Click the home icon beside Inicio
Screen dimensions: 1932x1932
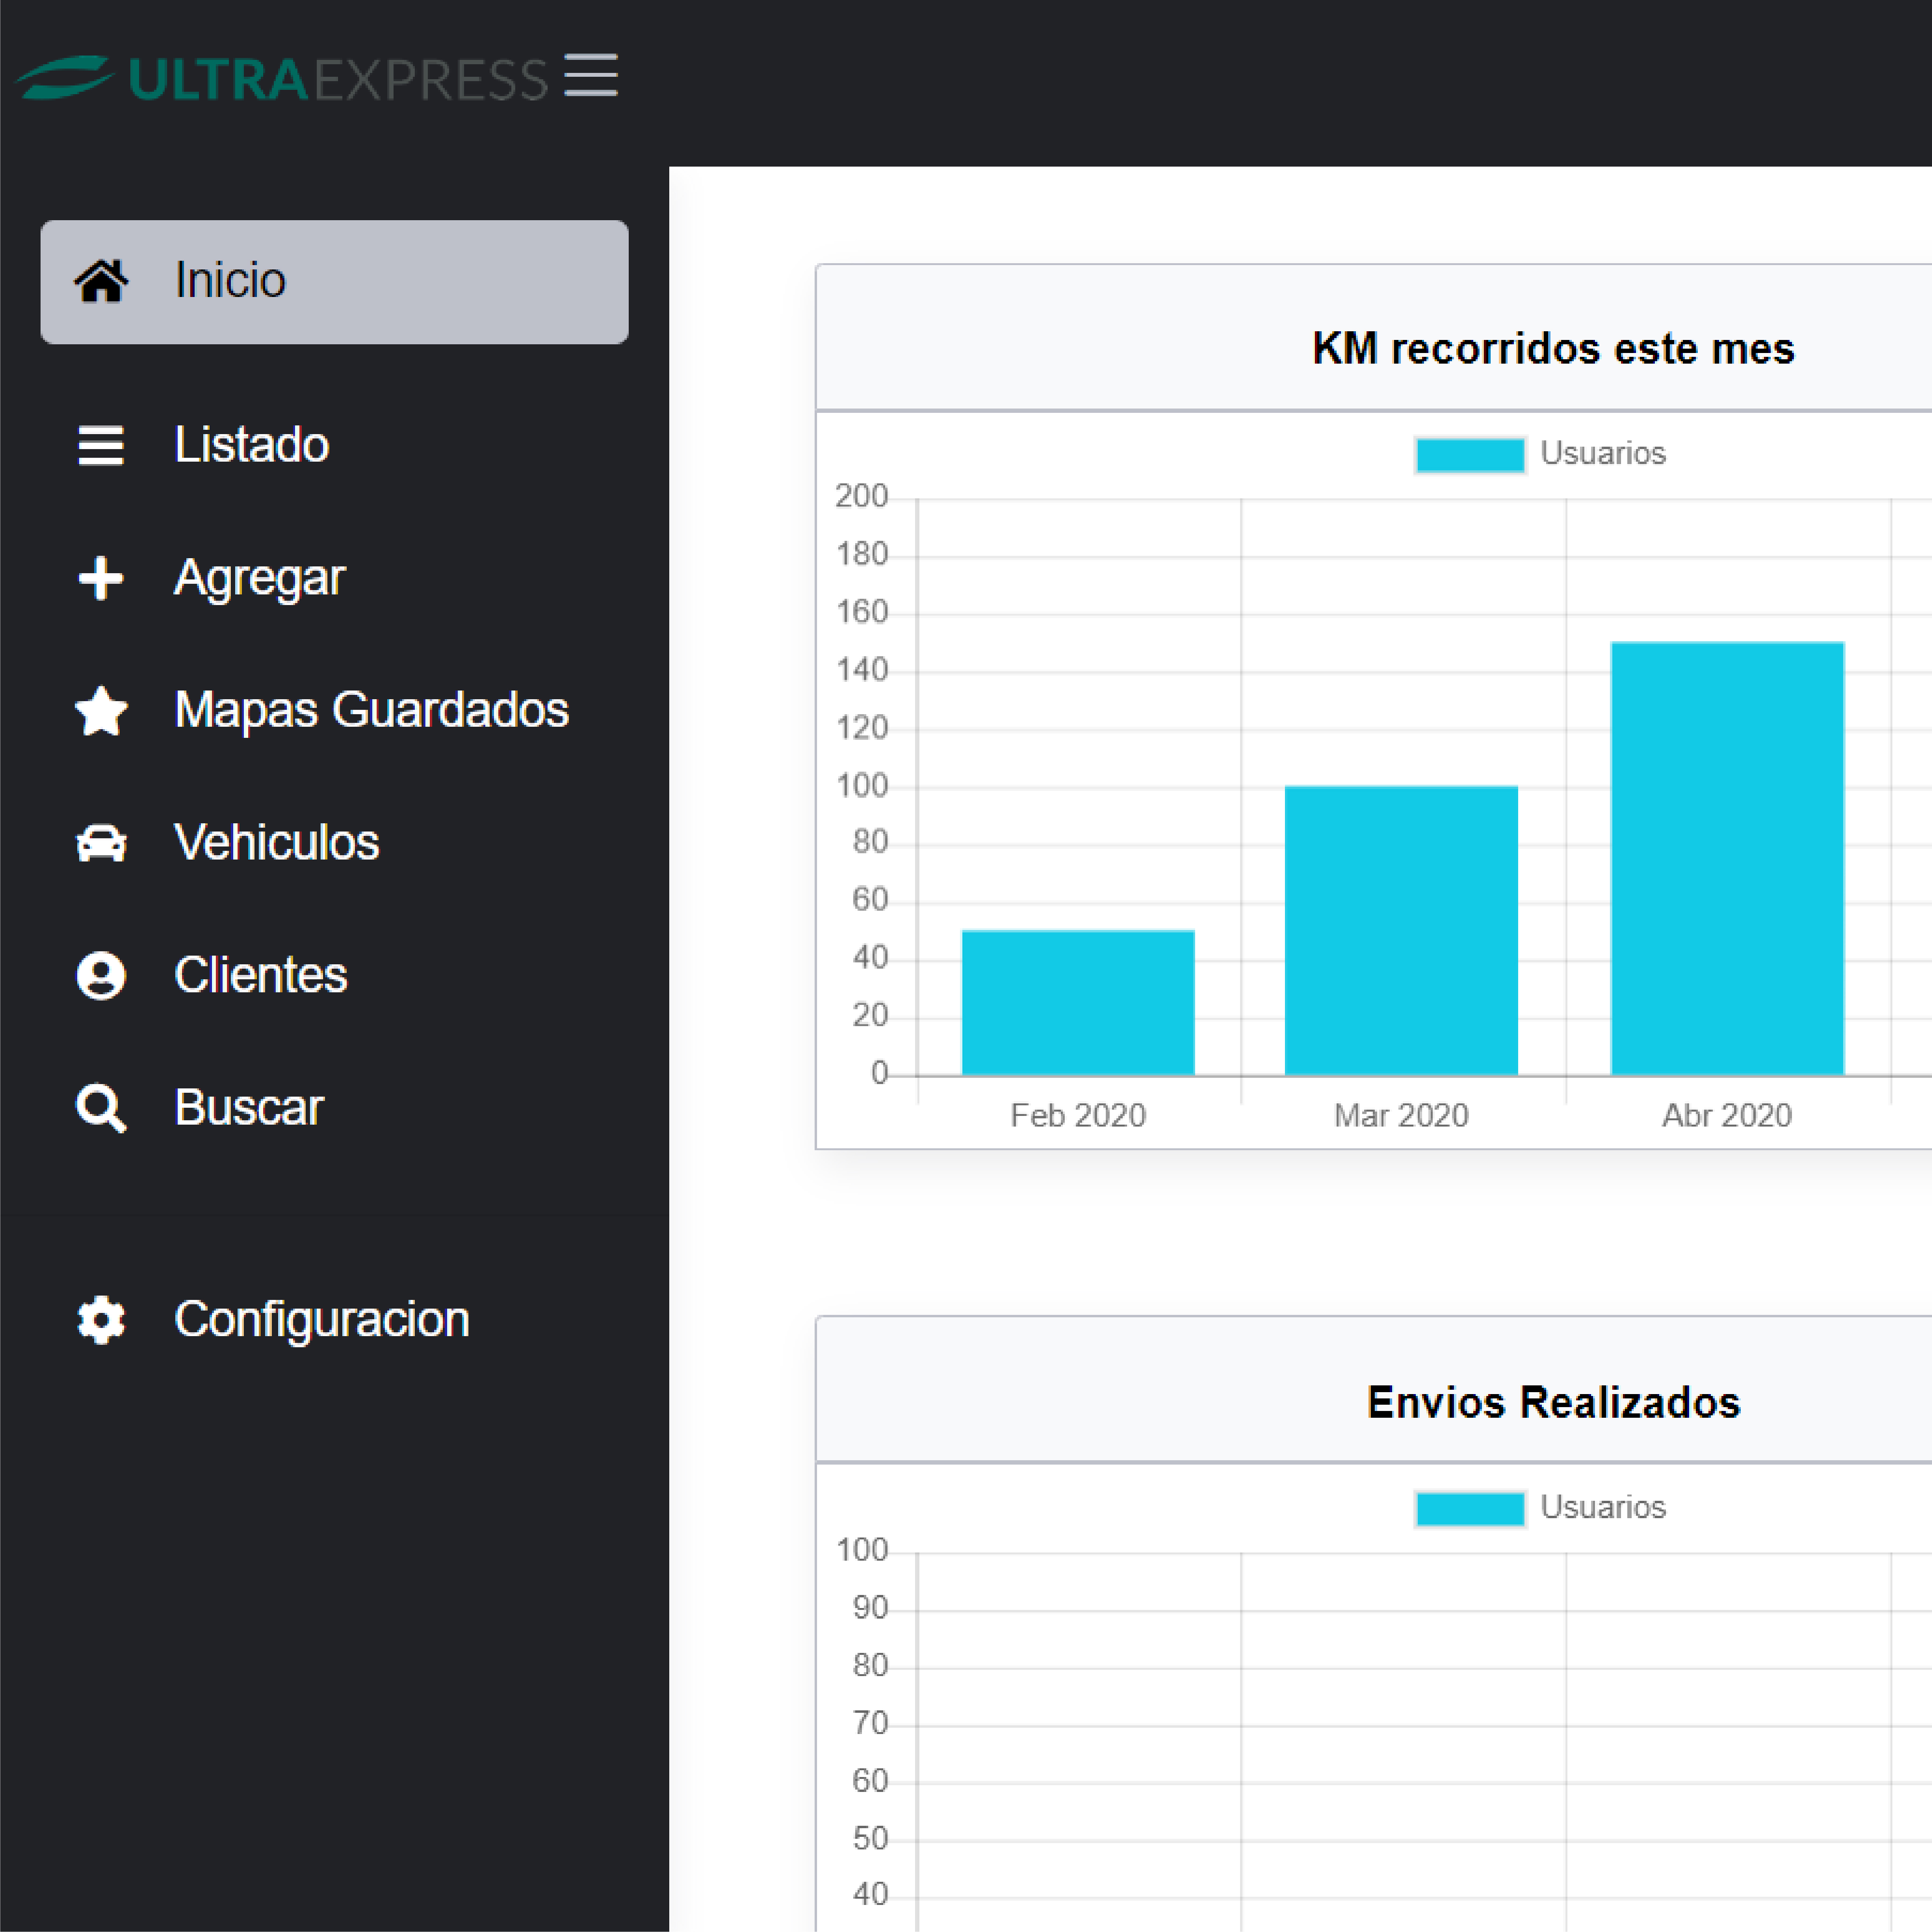(x=101, y=281)
